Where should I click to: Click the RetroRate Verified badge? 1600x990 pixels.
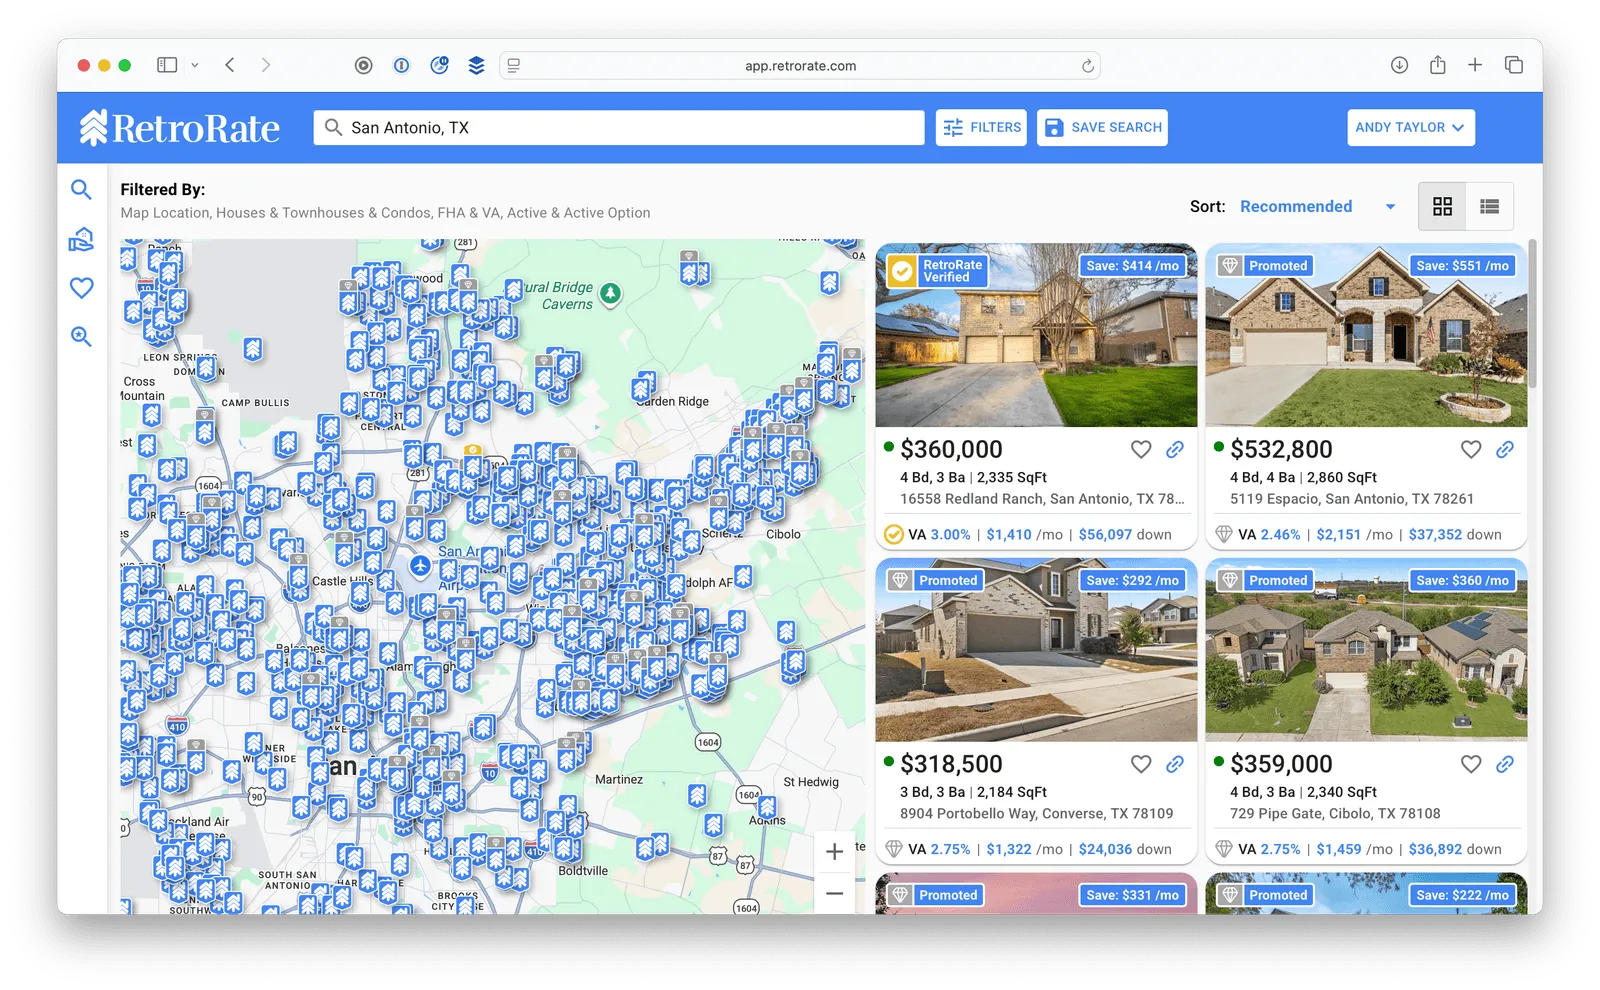coord(937,271)
